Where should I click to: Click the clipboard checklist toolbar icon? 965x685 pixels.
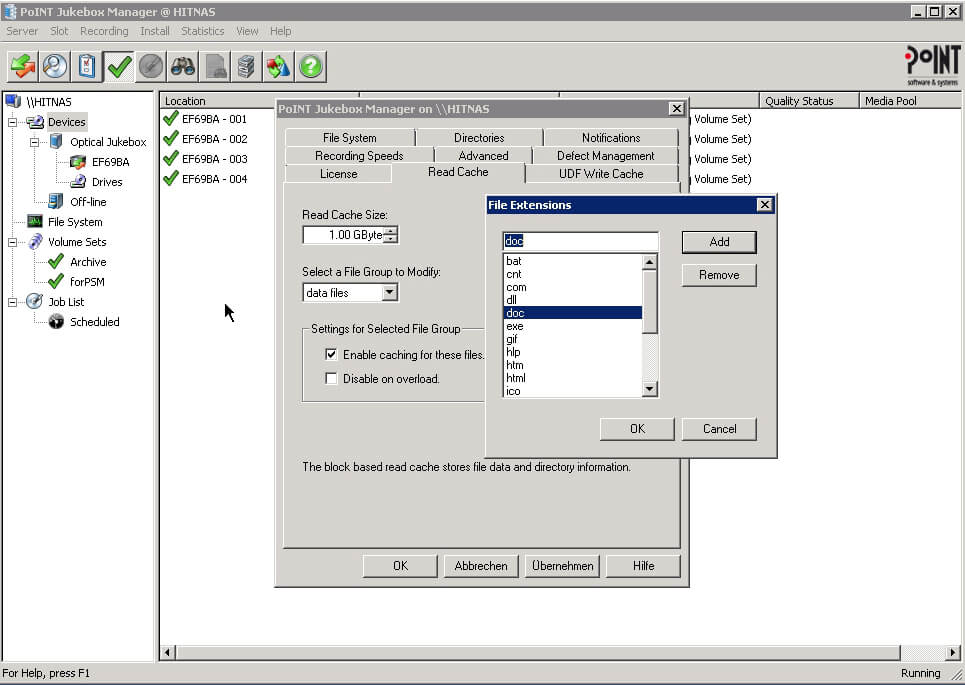[87, 66]
